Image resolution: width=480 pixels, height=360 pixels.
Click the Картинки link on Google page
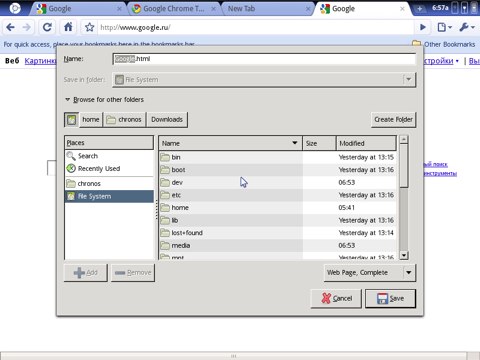(x=41, y=61)
